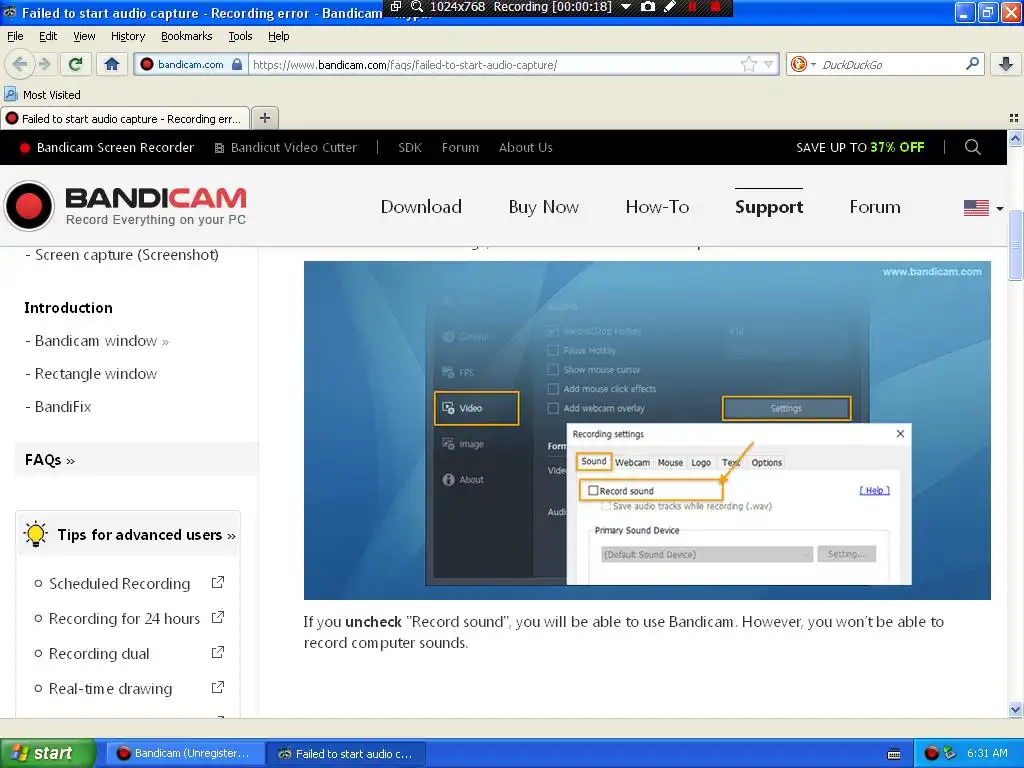The image size is (1024, 768).
Task: Open the Windows Start menu
Action: click(48, 753)
